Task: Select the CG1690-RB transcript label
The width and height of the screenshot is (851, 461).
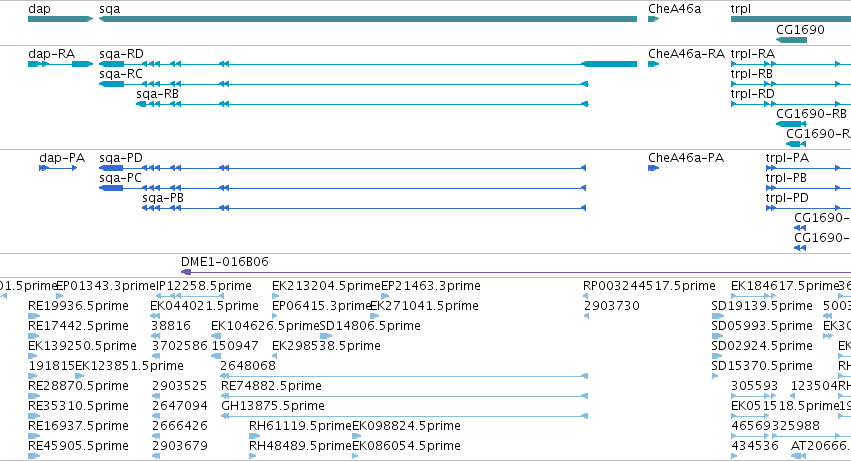Action: (811, 114)
